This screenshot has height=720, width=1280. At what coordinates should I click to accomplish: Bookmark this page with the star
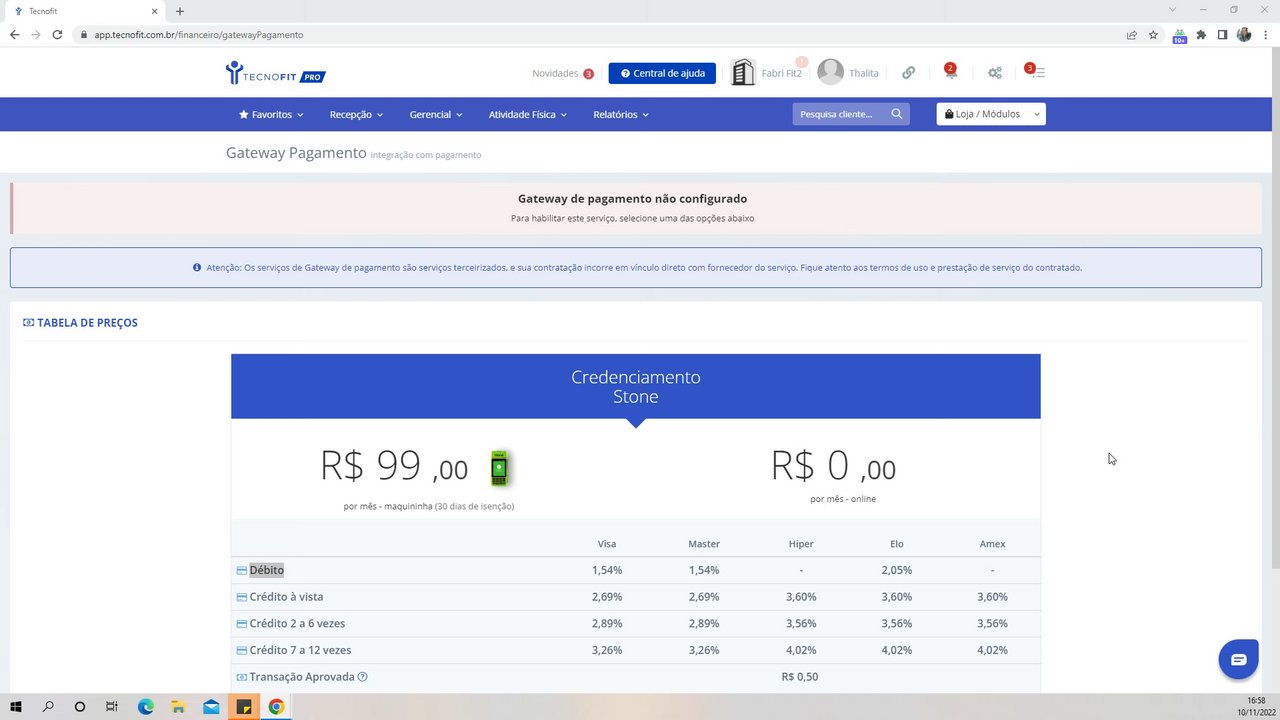pyautogui.click(x=1153, y=34)
